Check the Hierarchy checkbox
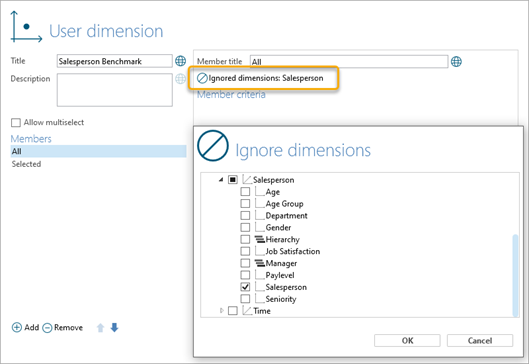The image size is (529, 364). [245, 239]
